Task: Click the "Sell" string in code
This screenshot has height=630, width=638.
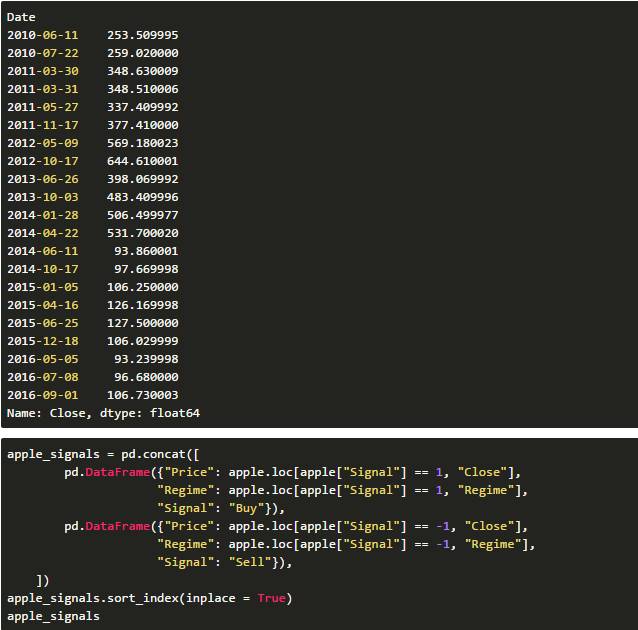Action: coord(250,562)
